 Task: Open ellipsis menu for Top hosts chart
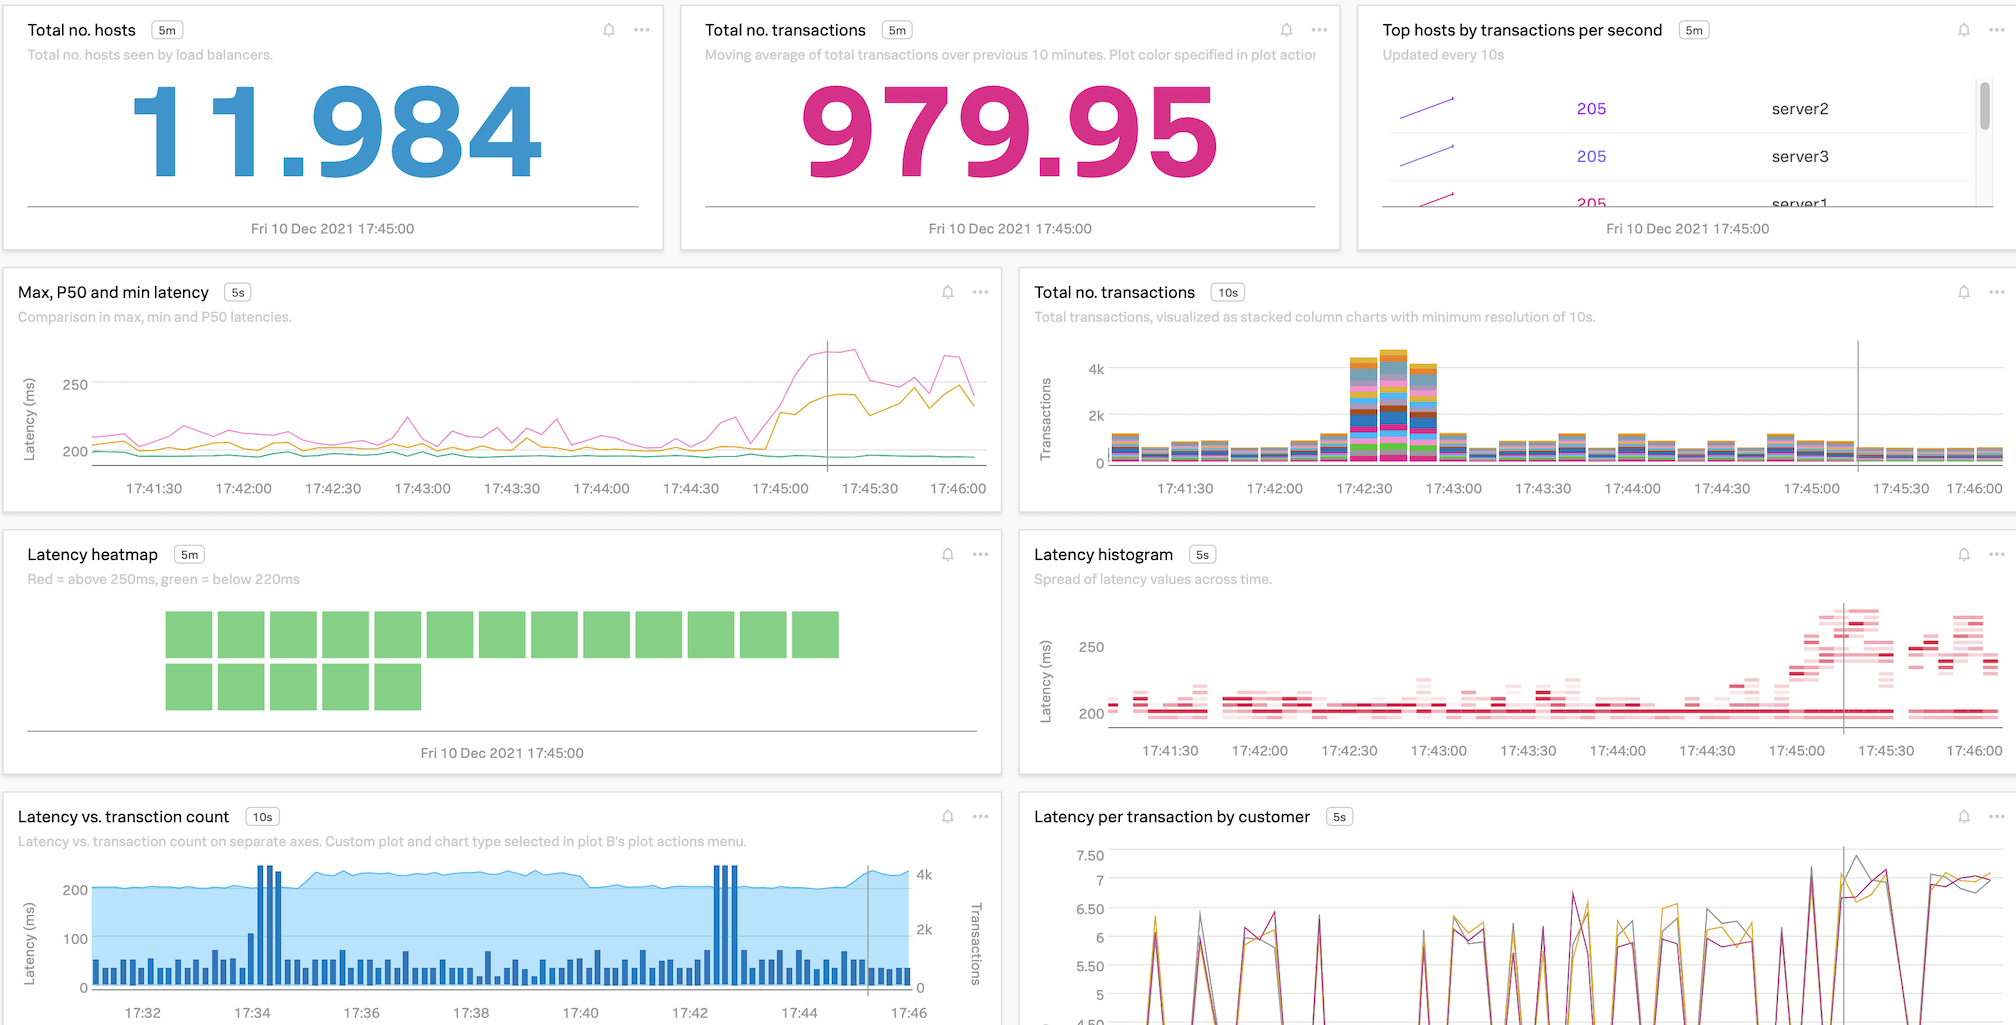point(1996,30)
